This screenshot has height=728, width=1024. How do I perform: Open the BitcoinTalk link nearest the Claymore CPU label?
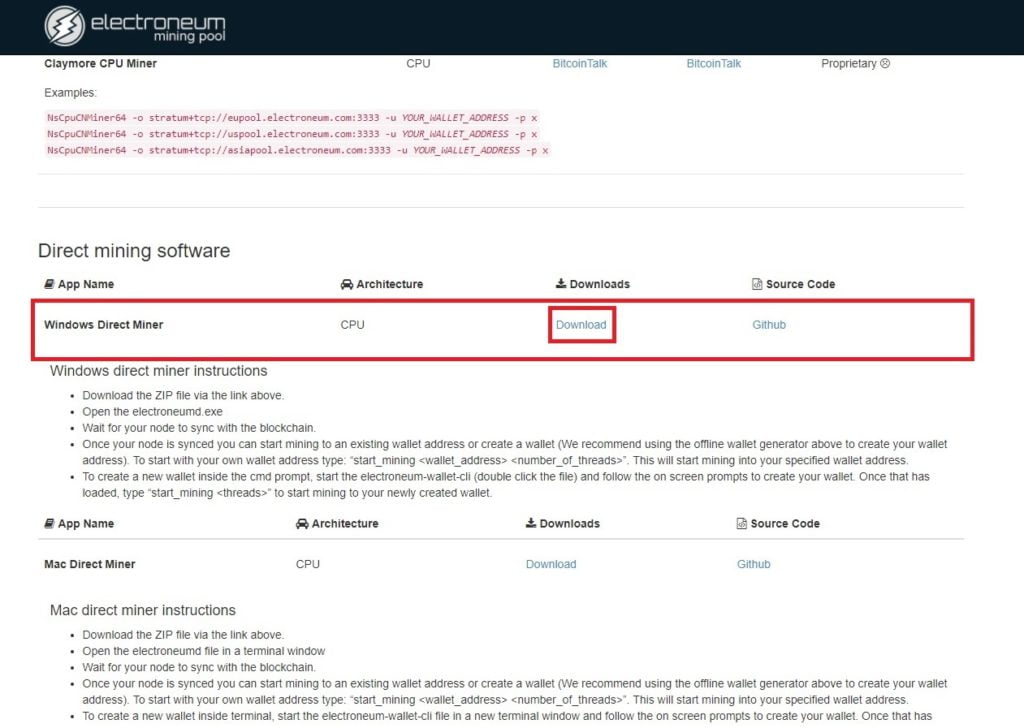pyautogui.click(x=580, y=63)
